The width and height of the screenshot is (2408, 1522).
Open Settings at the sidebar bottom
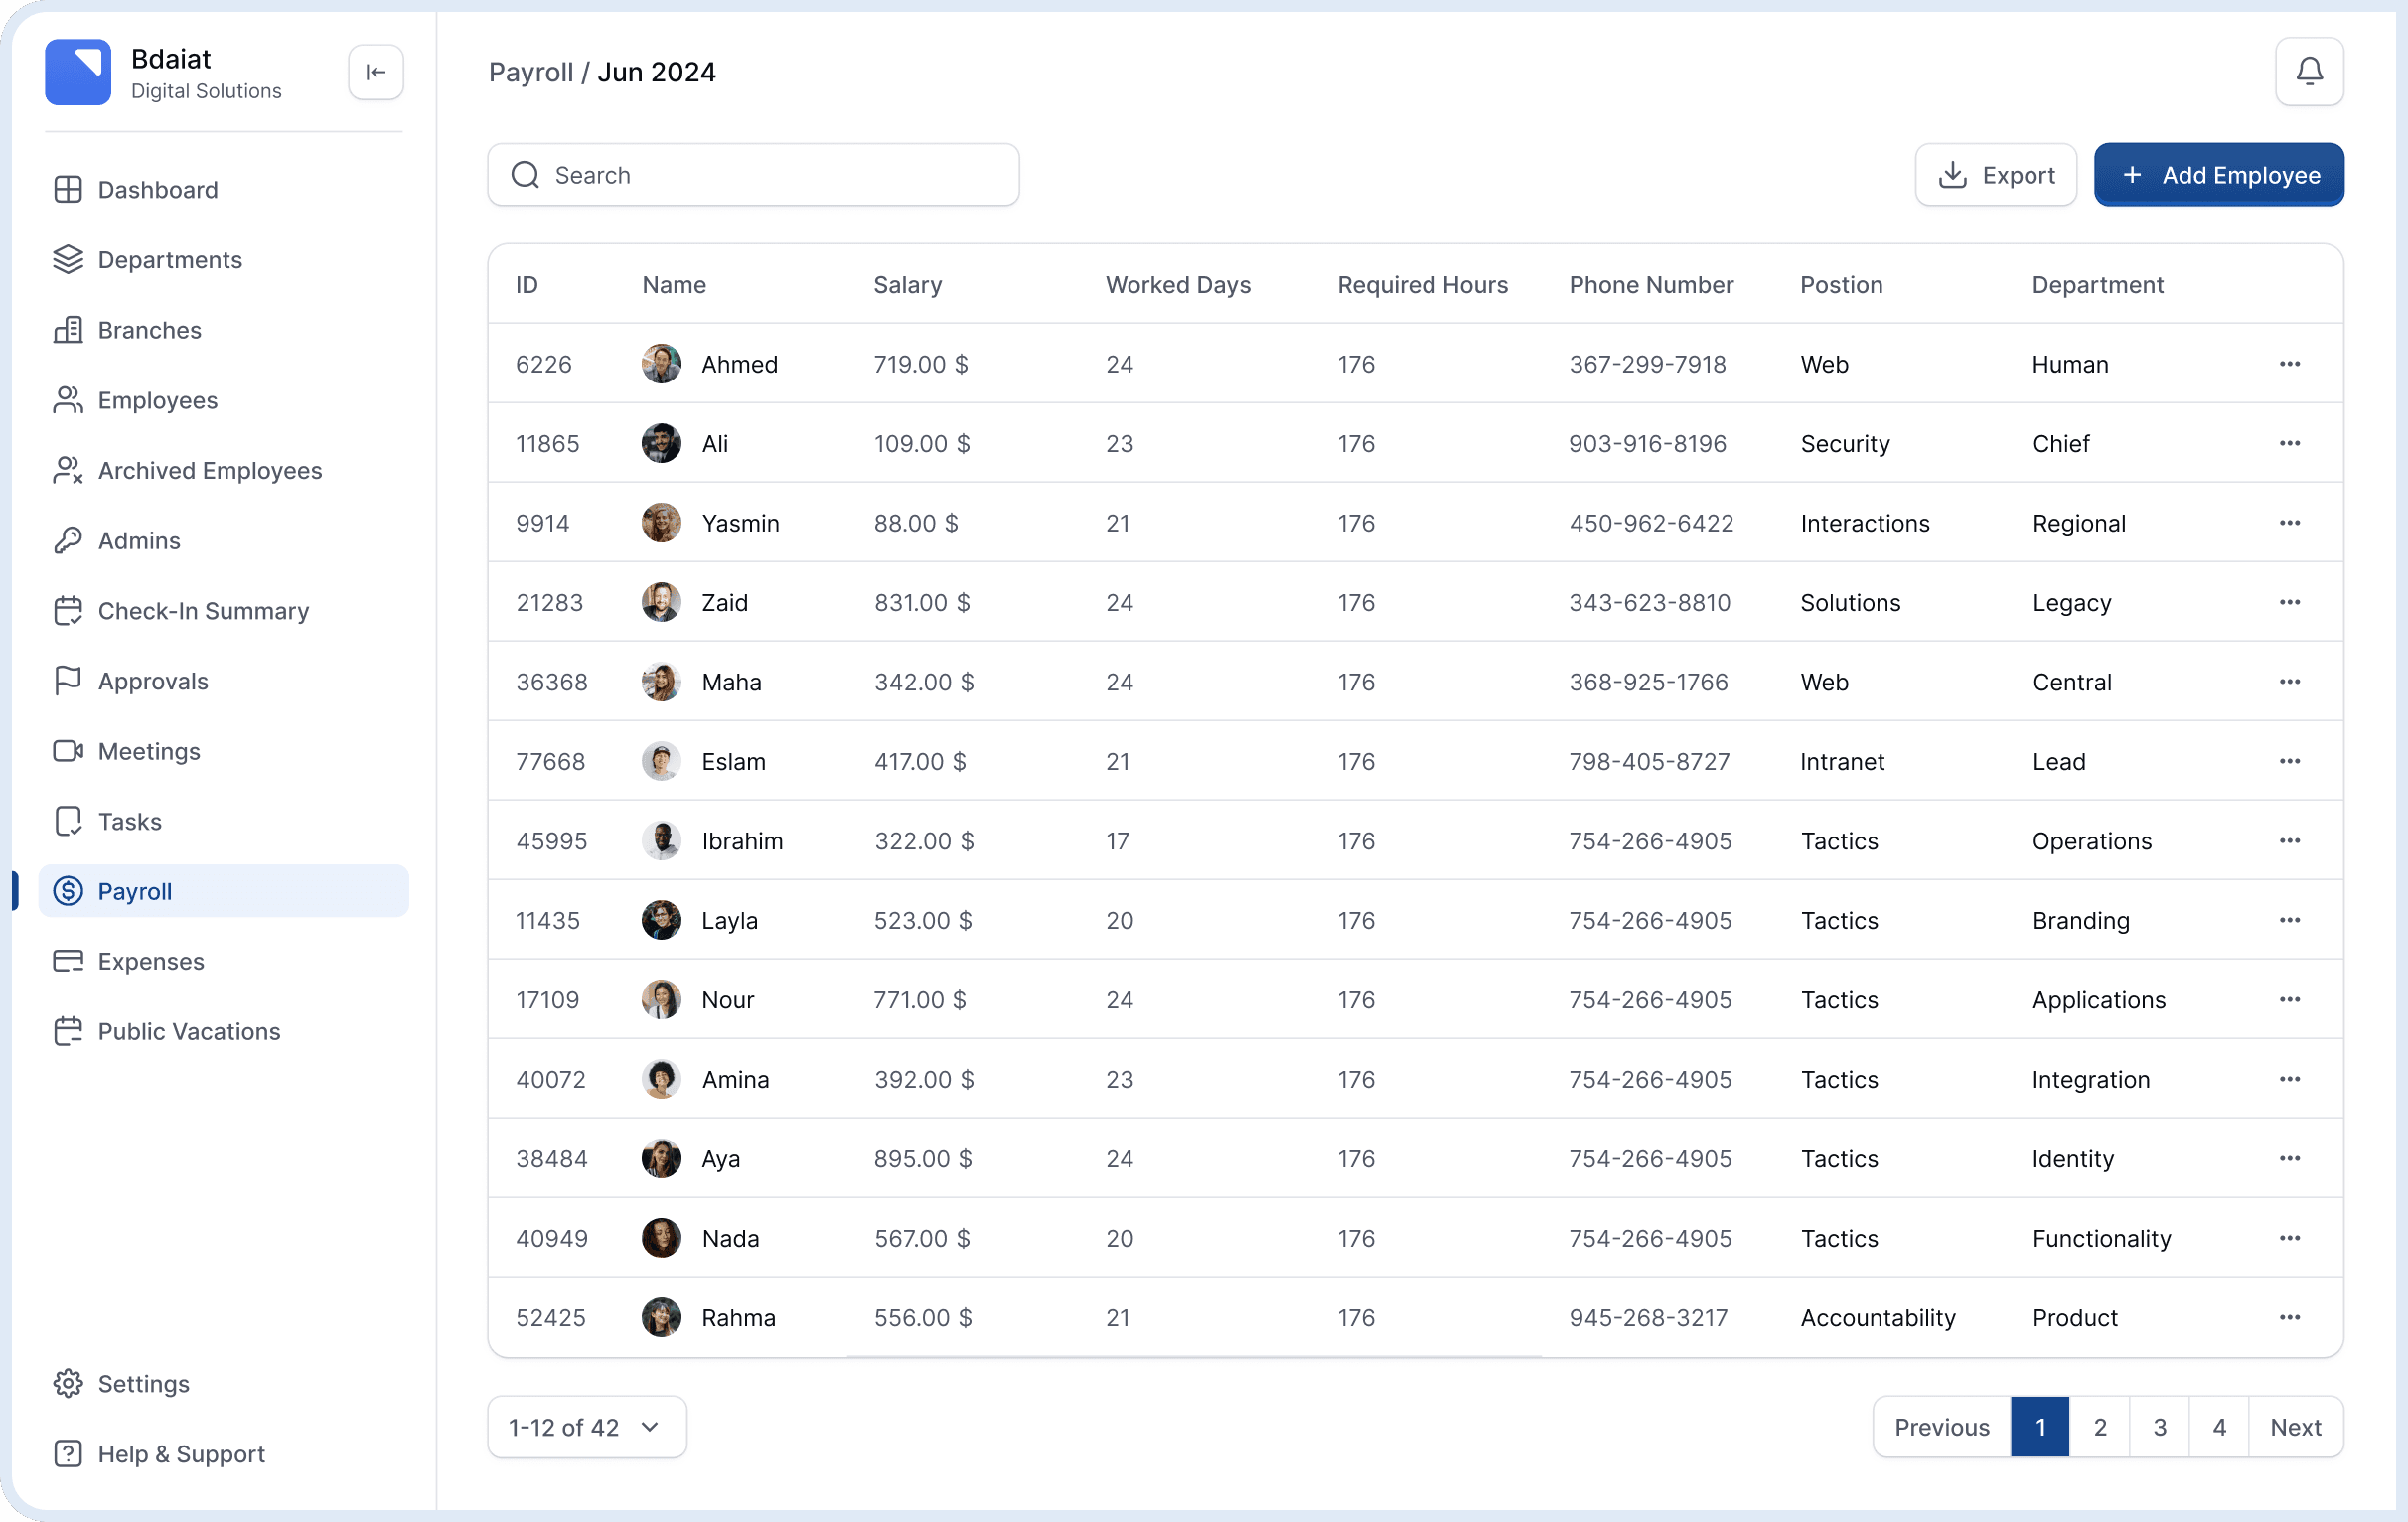tap(143, 1384)
